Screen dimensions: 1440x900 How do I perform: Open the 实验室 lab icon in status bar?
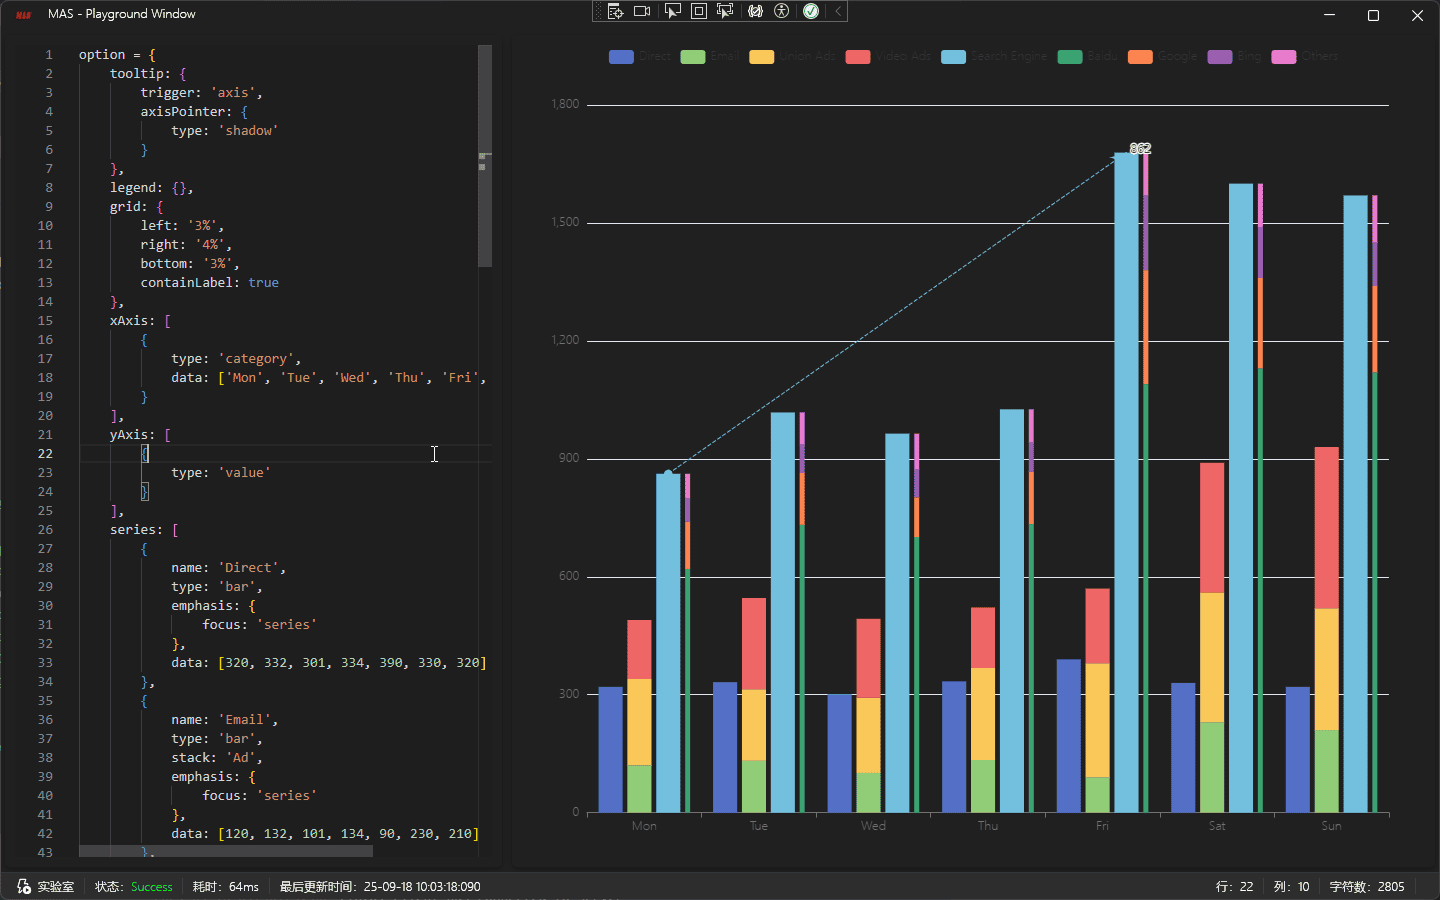[24, 886]
